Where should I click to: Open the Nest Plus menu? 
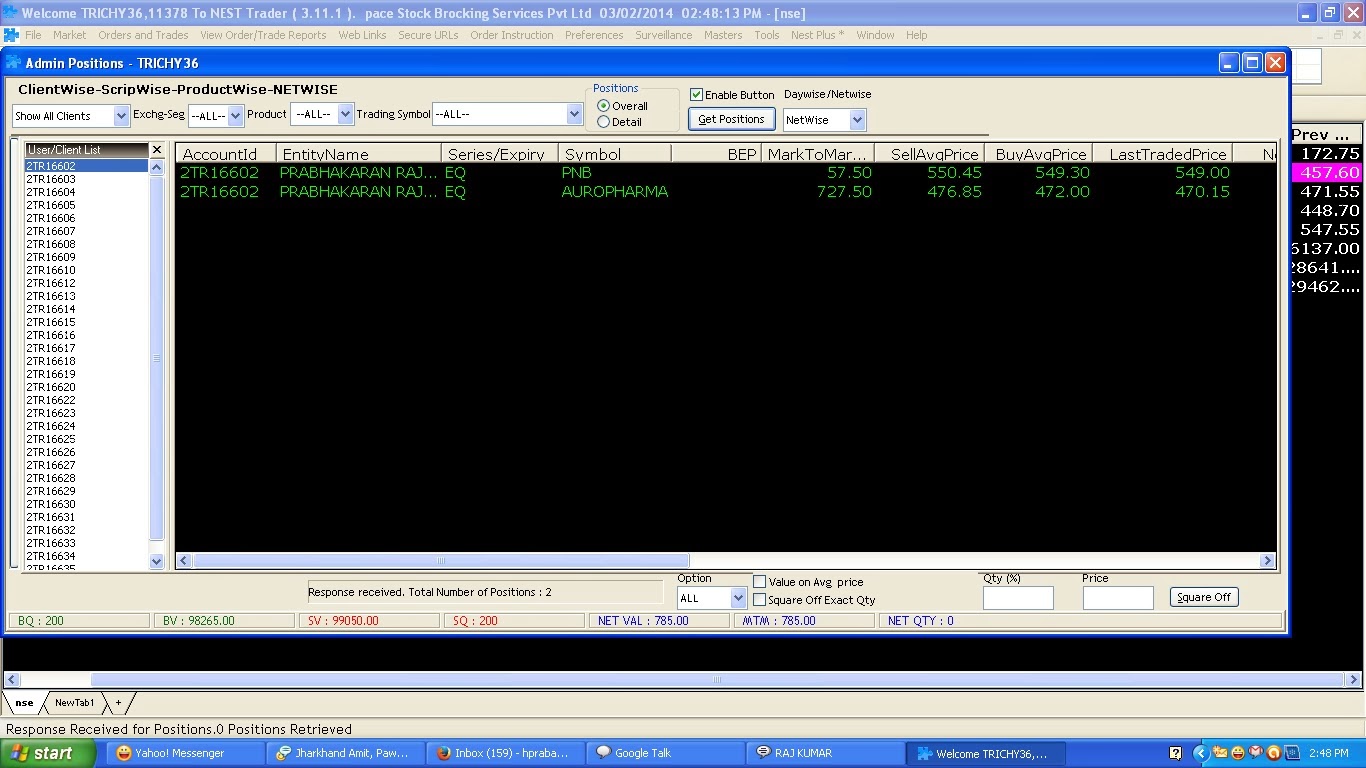pos(817,35)
